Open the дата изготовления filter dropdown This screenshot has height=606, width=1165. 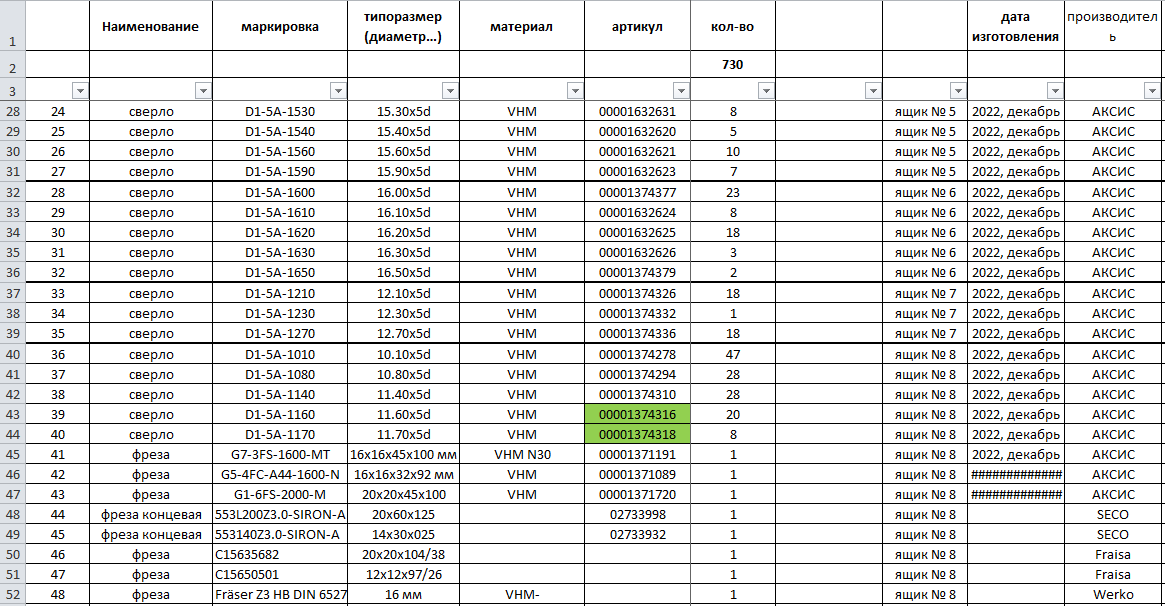click(x=1054, y=91)
